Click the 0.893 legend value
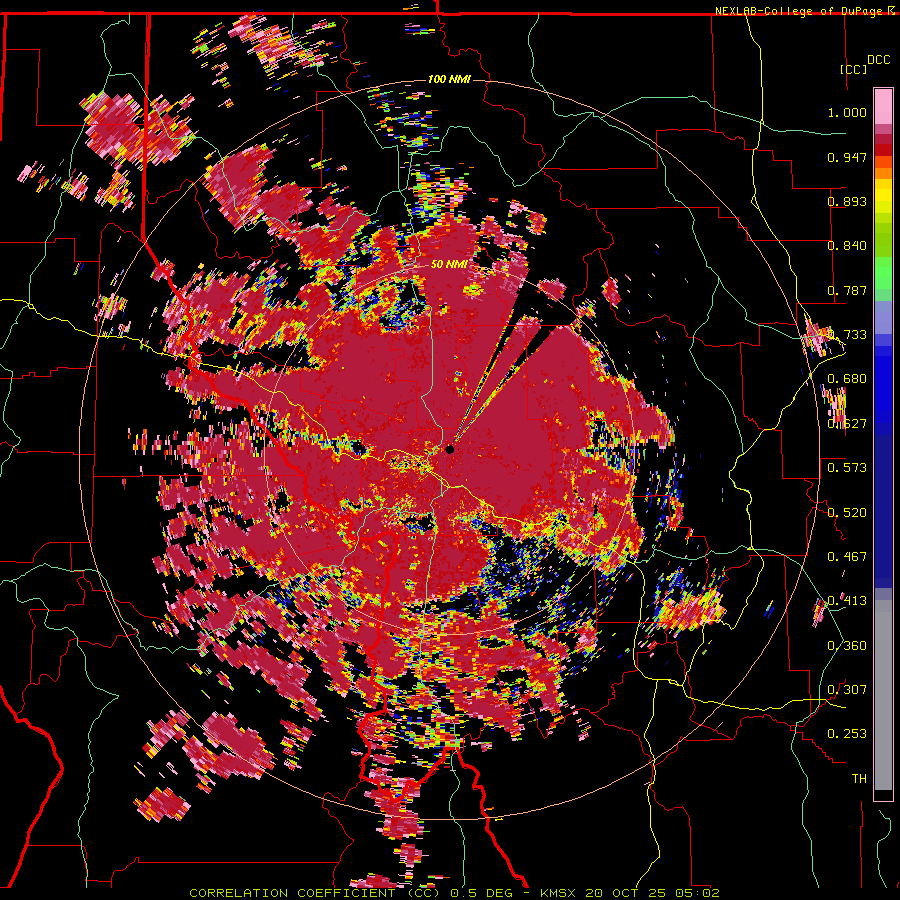This screenshot has width=900, height=900. tap(847, 201)
